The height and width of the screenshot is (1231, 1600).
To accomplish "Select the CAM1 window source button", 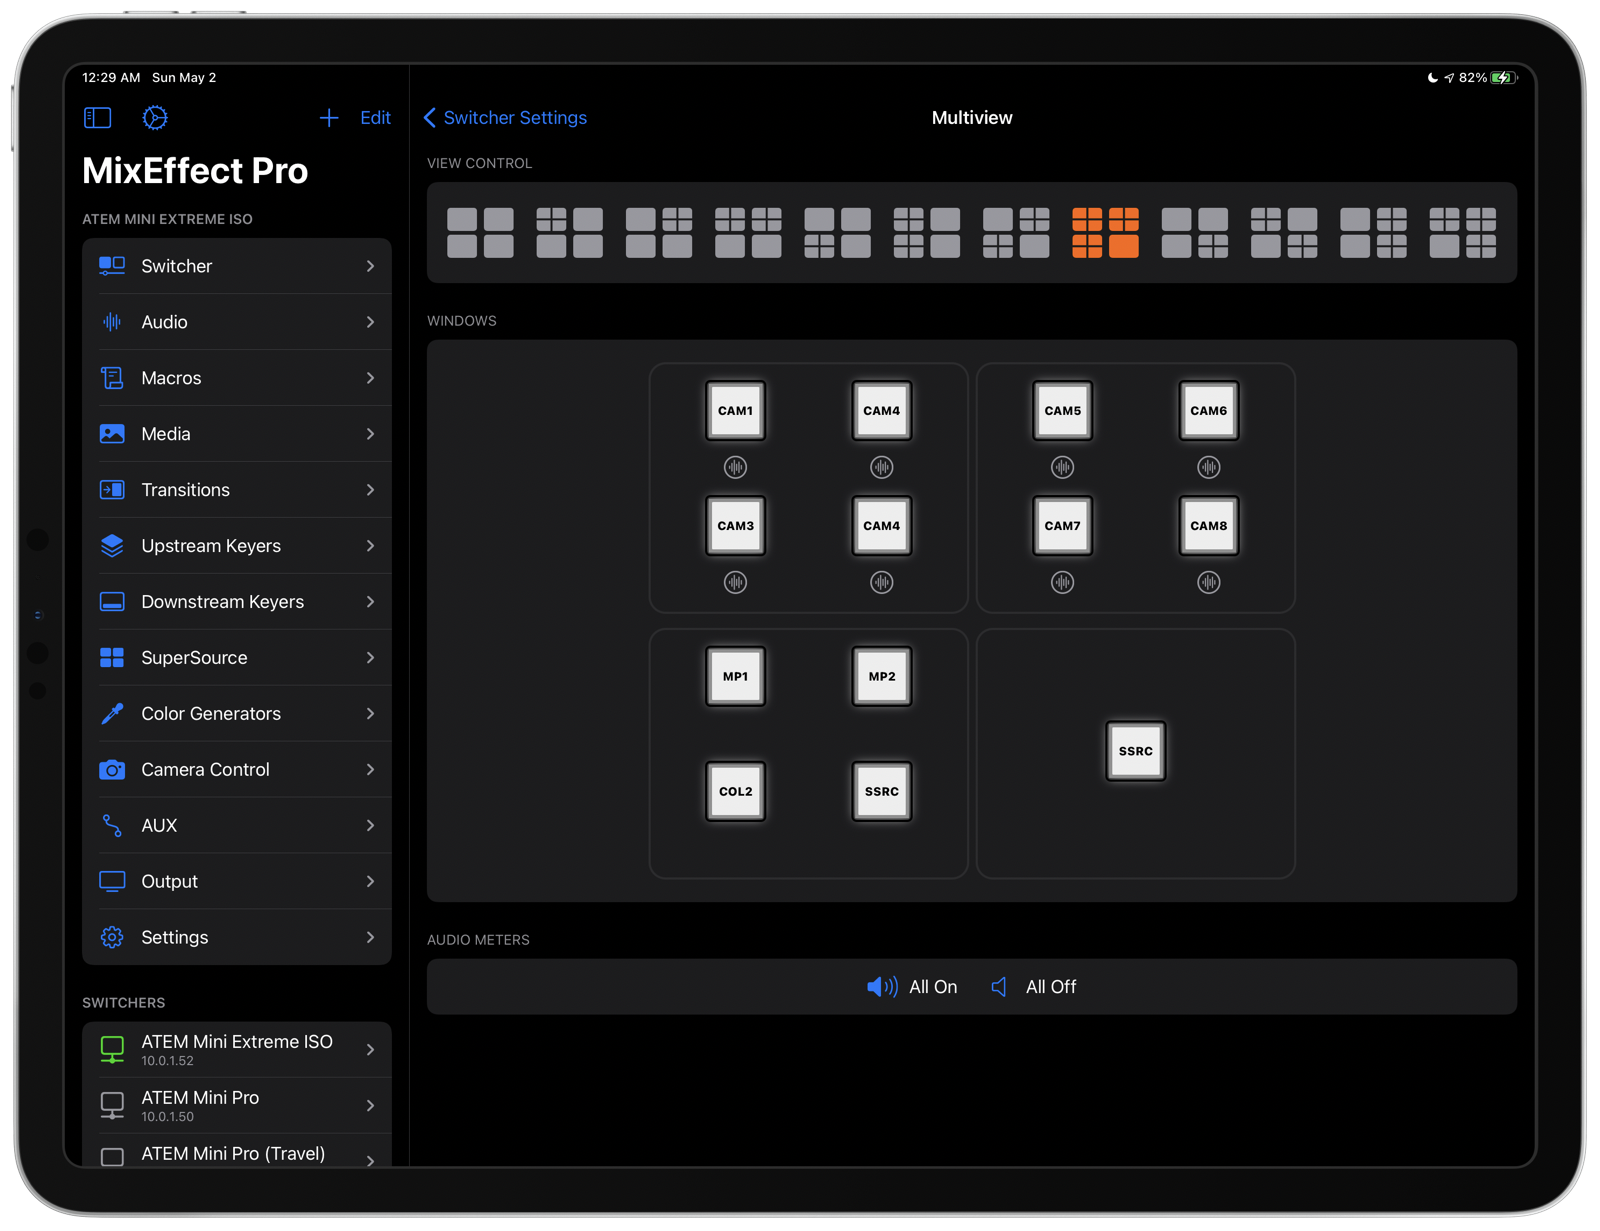I will [736, 411].
